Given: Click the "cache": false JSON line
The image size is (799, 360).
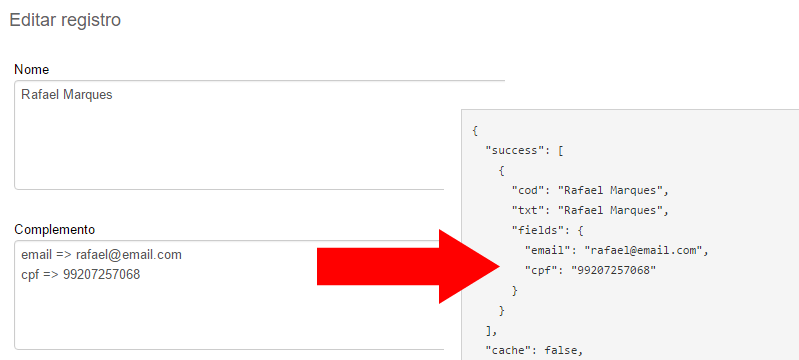Looking at the screenshot, I should click(534, 350).
